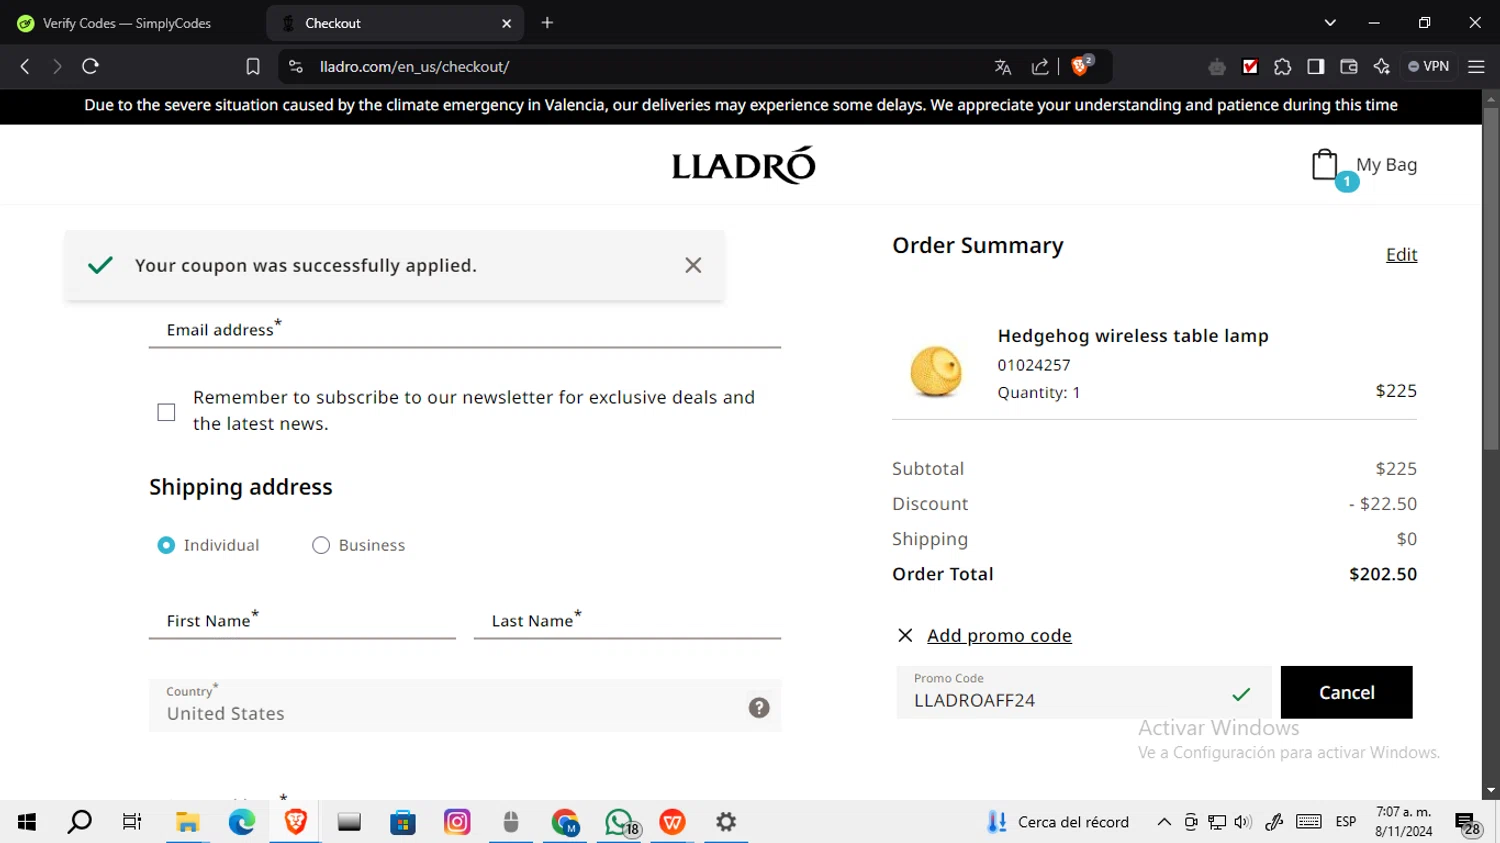Open the browser hamburger menu
This screenshot has width=1500, height=843.
click(x=1476, y=67)
